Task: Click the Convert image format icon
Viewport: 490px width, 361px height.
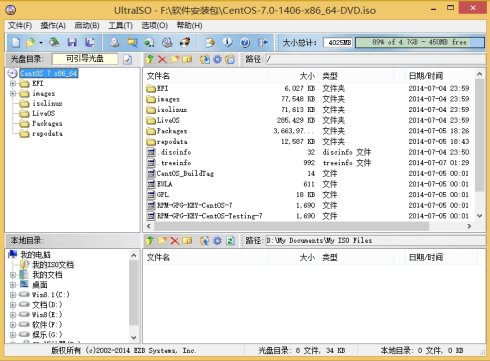Action: [150, 42]
